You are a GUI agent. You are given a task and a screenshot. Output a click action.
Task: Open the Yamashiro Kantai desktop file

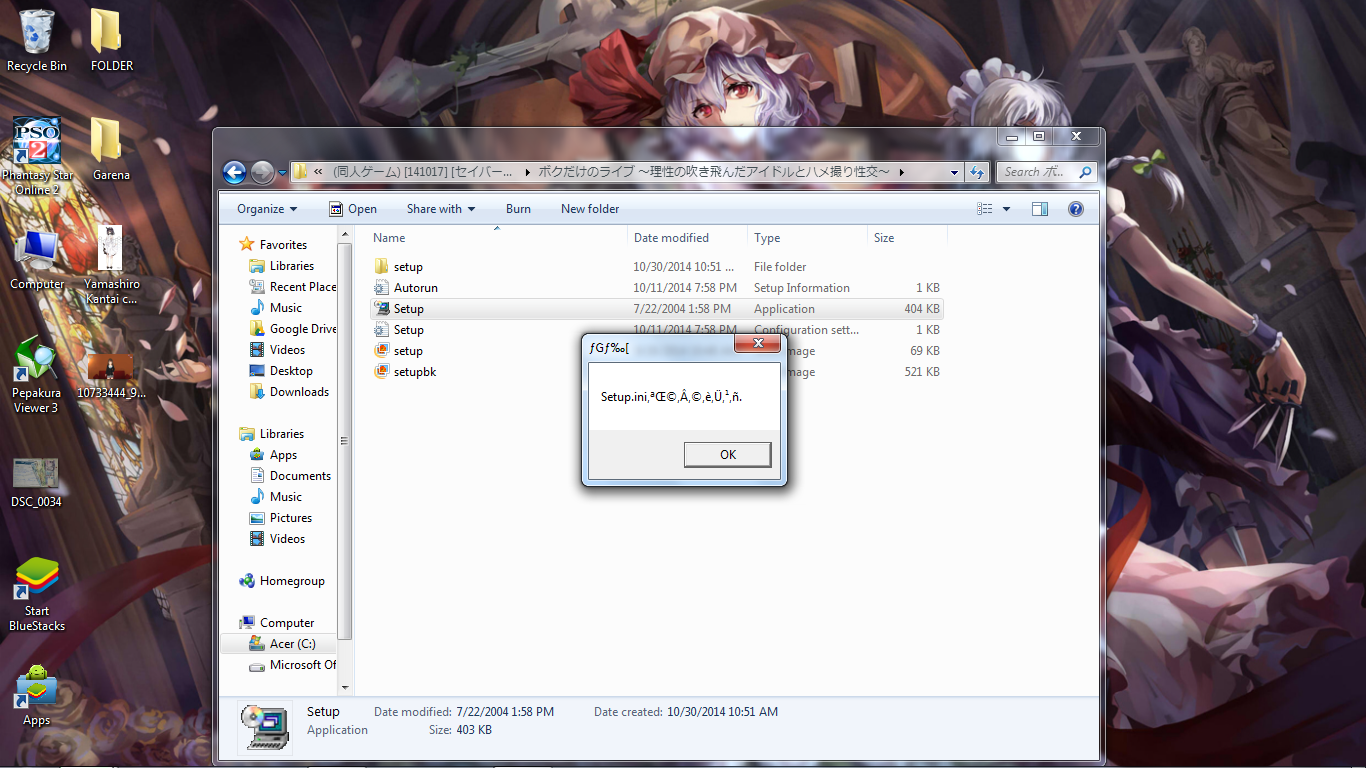pos(111,265)
